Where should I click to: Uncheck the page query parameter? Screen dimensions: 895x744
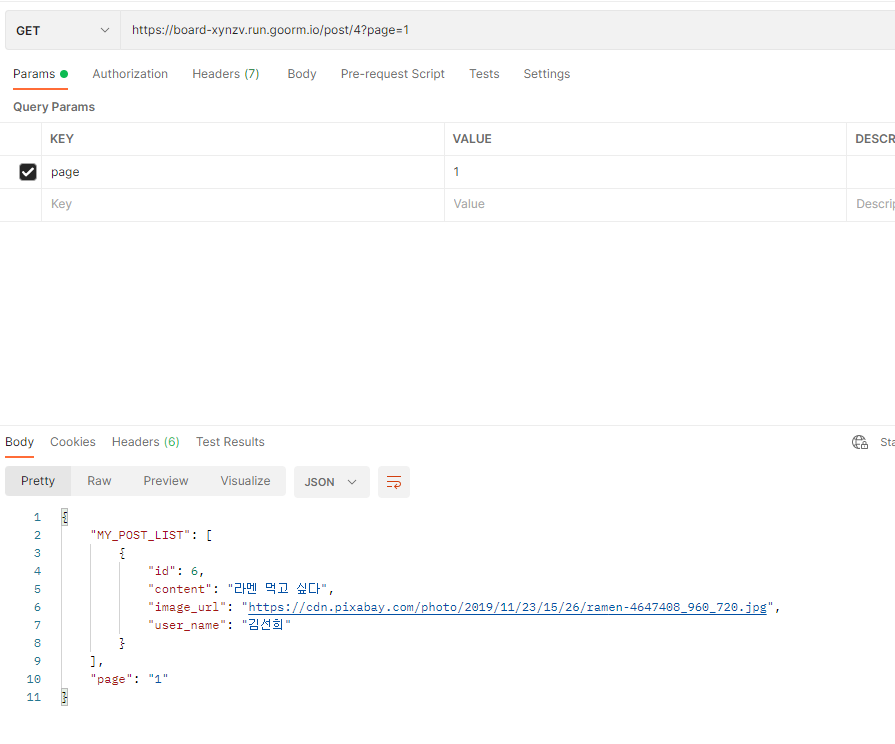(x=27, y=171)
